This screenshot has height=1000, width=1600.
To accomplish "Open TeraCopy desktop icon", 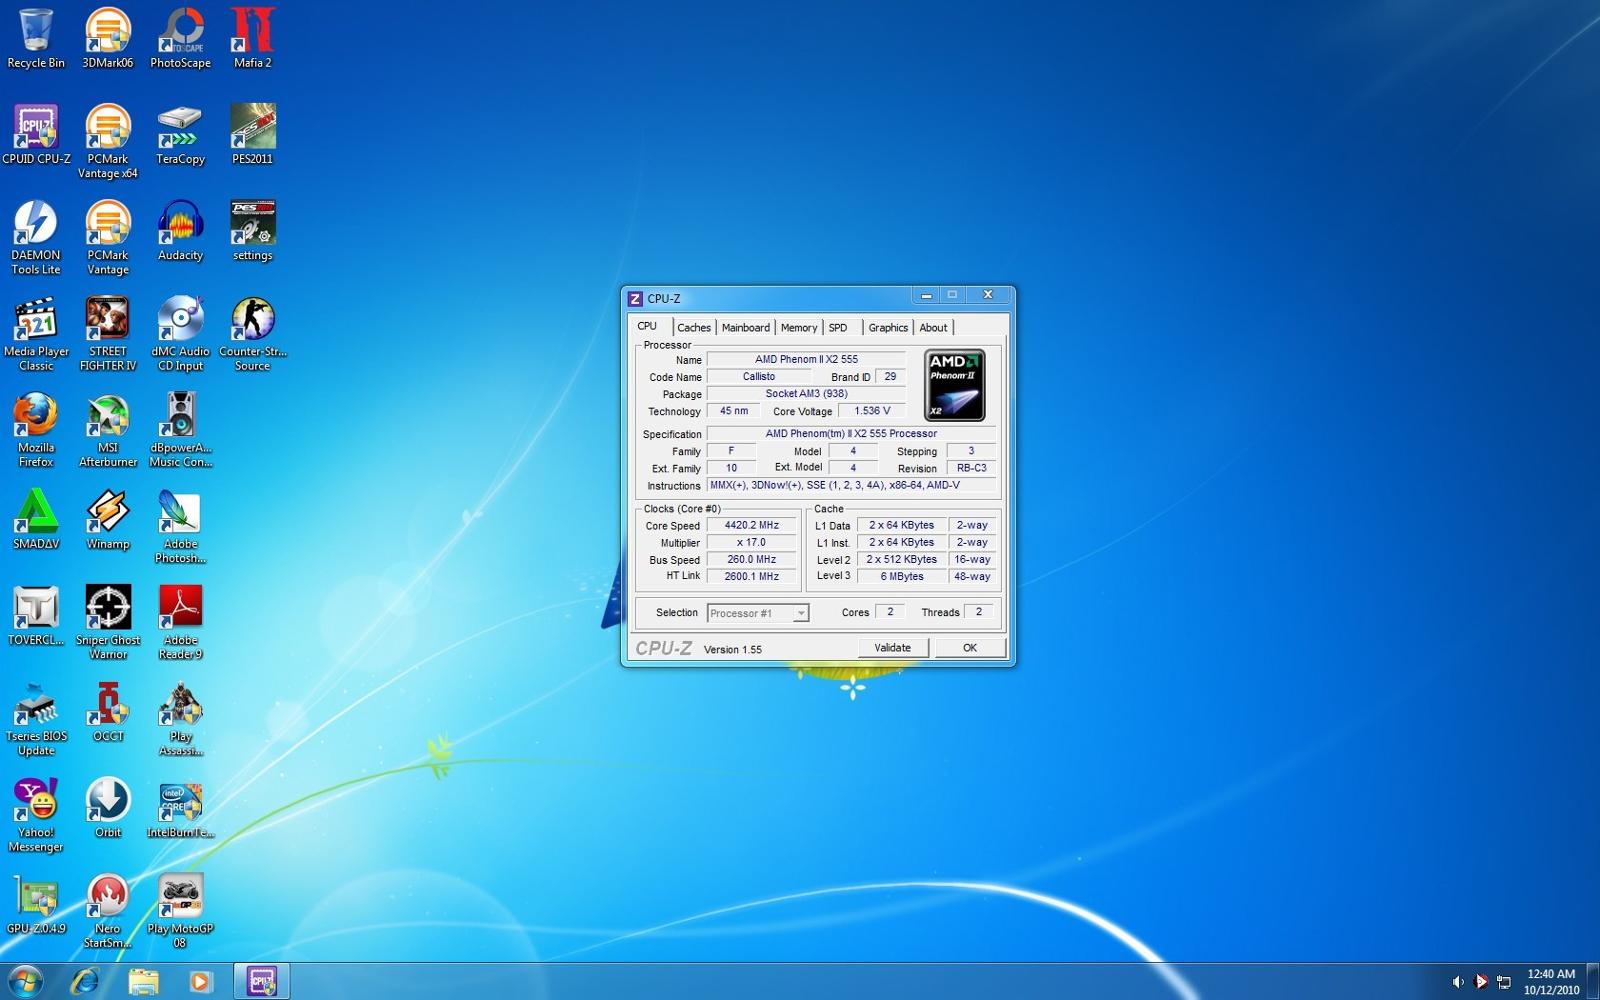I will [x=180, y=134].
